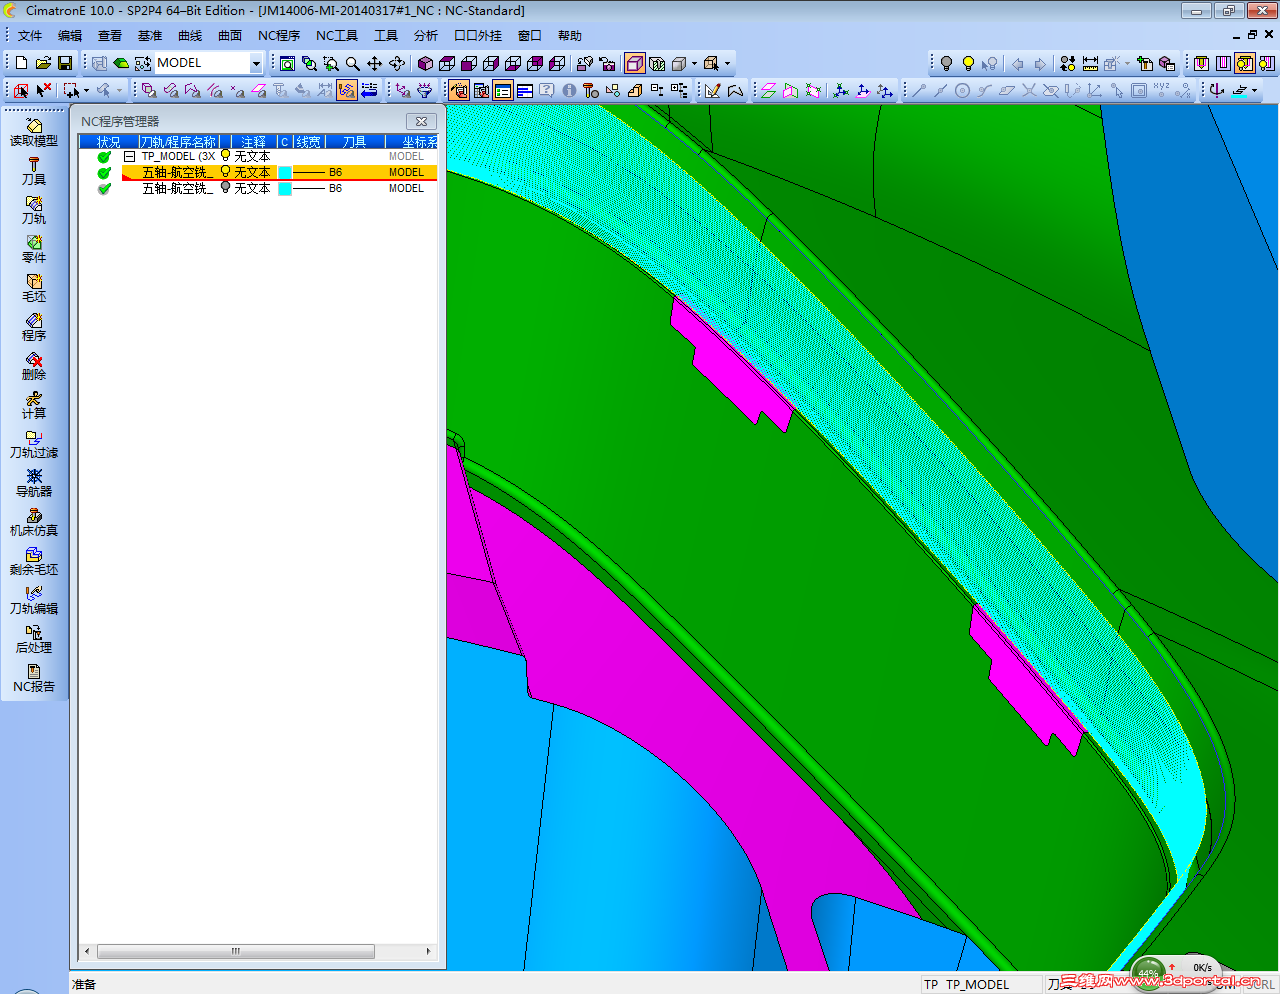Save using the floppy disk icon

coord(65,63)
